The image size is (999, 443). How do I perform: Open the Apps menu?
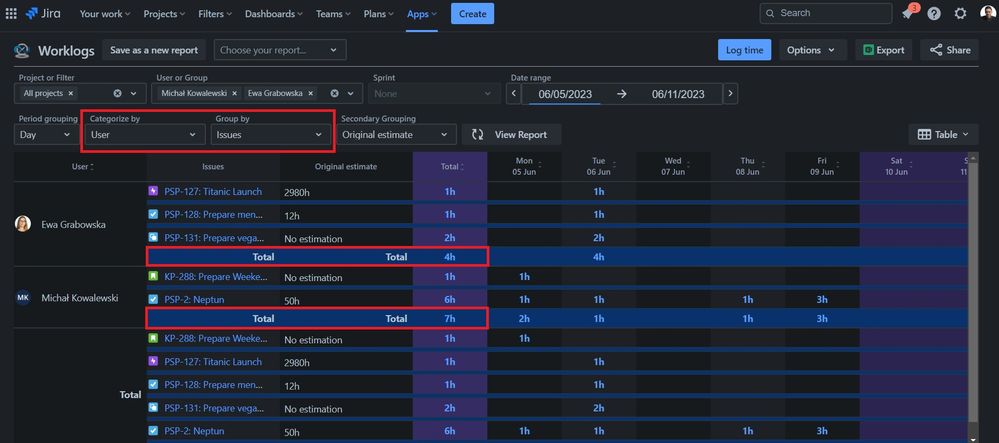(x=422, y=13)
